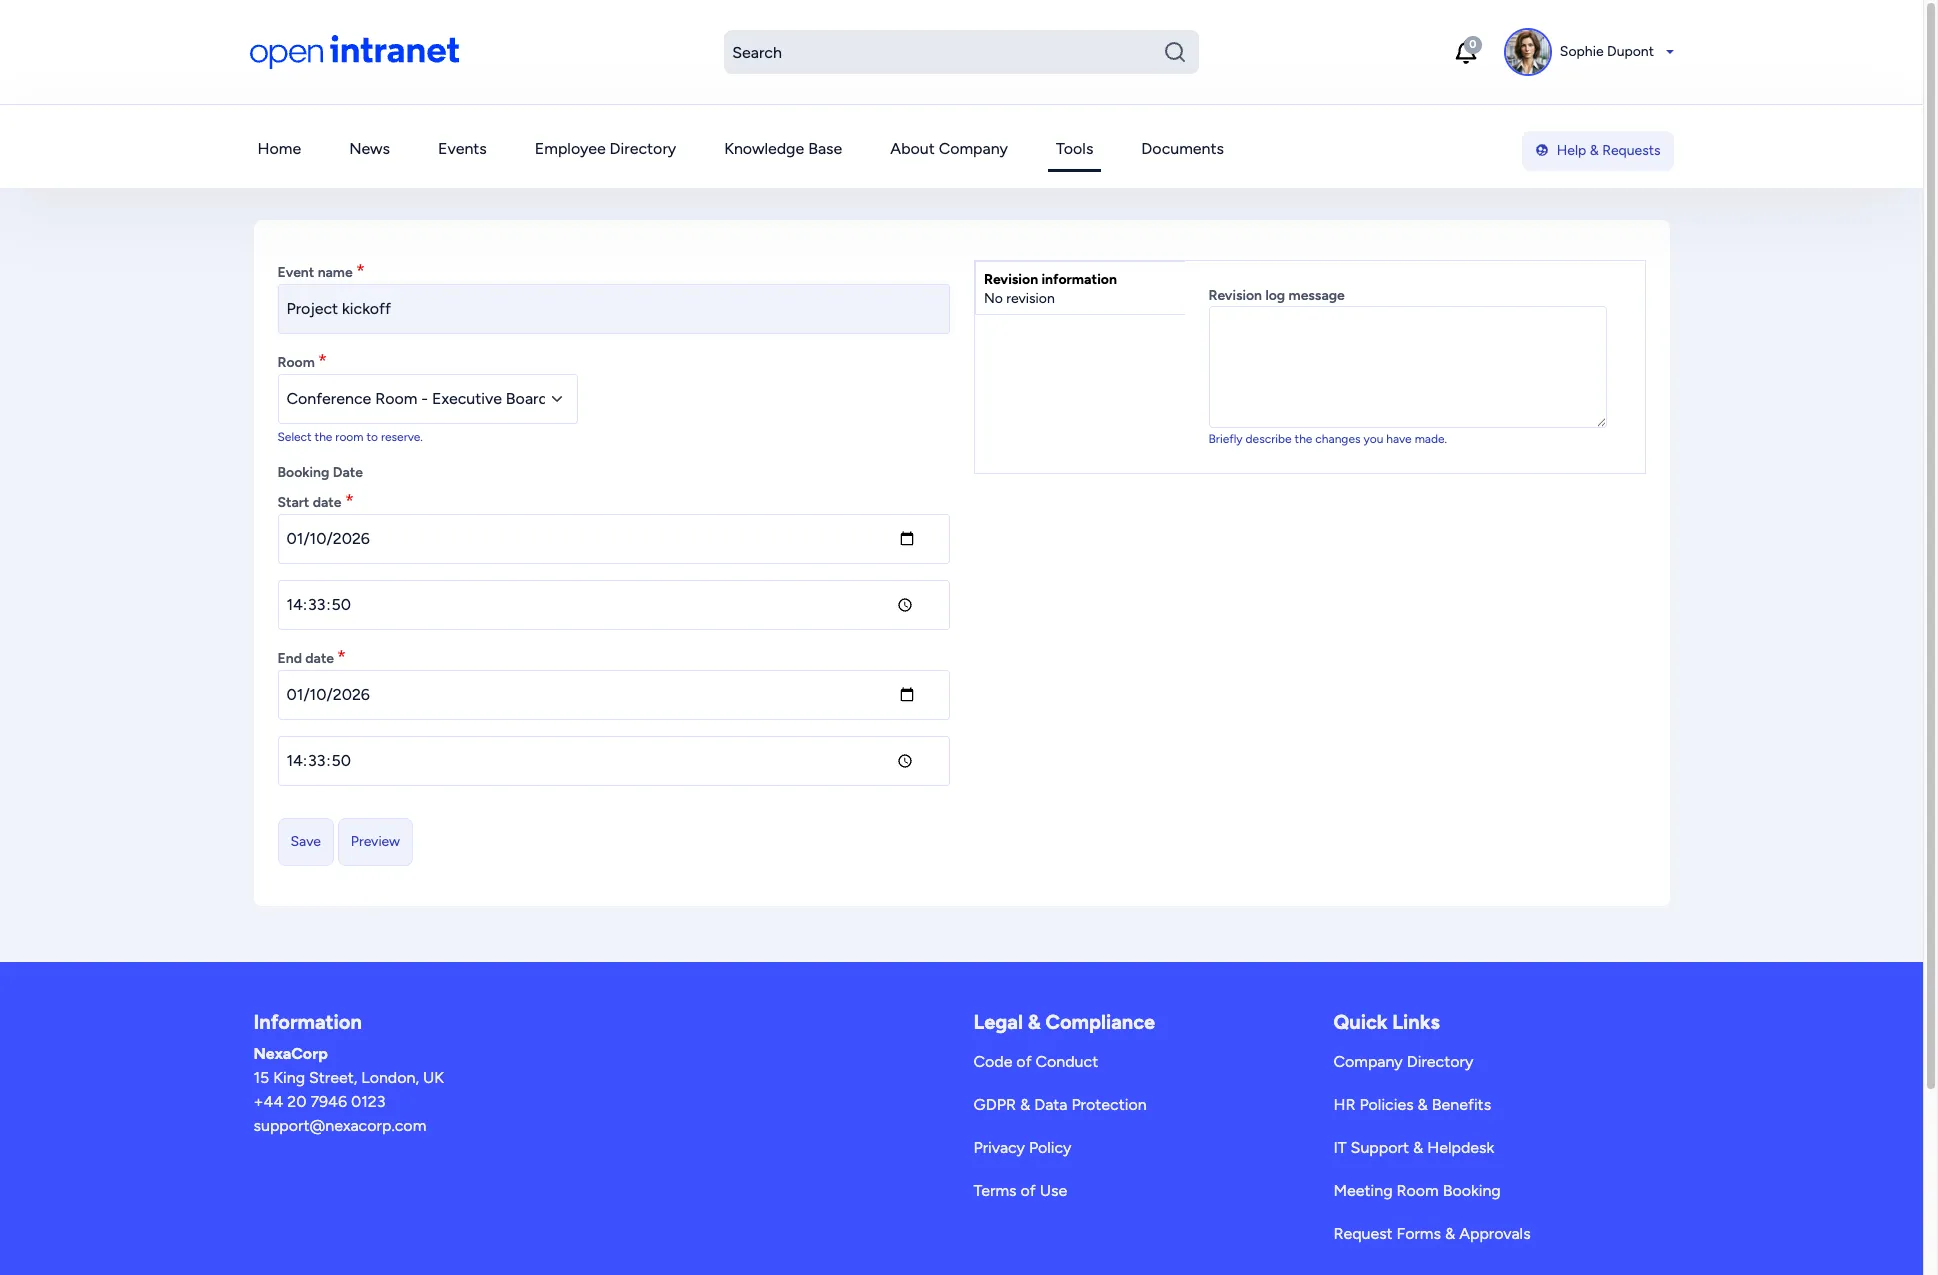Open Employee Directory in navigation
Screen dimensions: 1938x1275
(605, 149)
